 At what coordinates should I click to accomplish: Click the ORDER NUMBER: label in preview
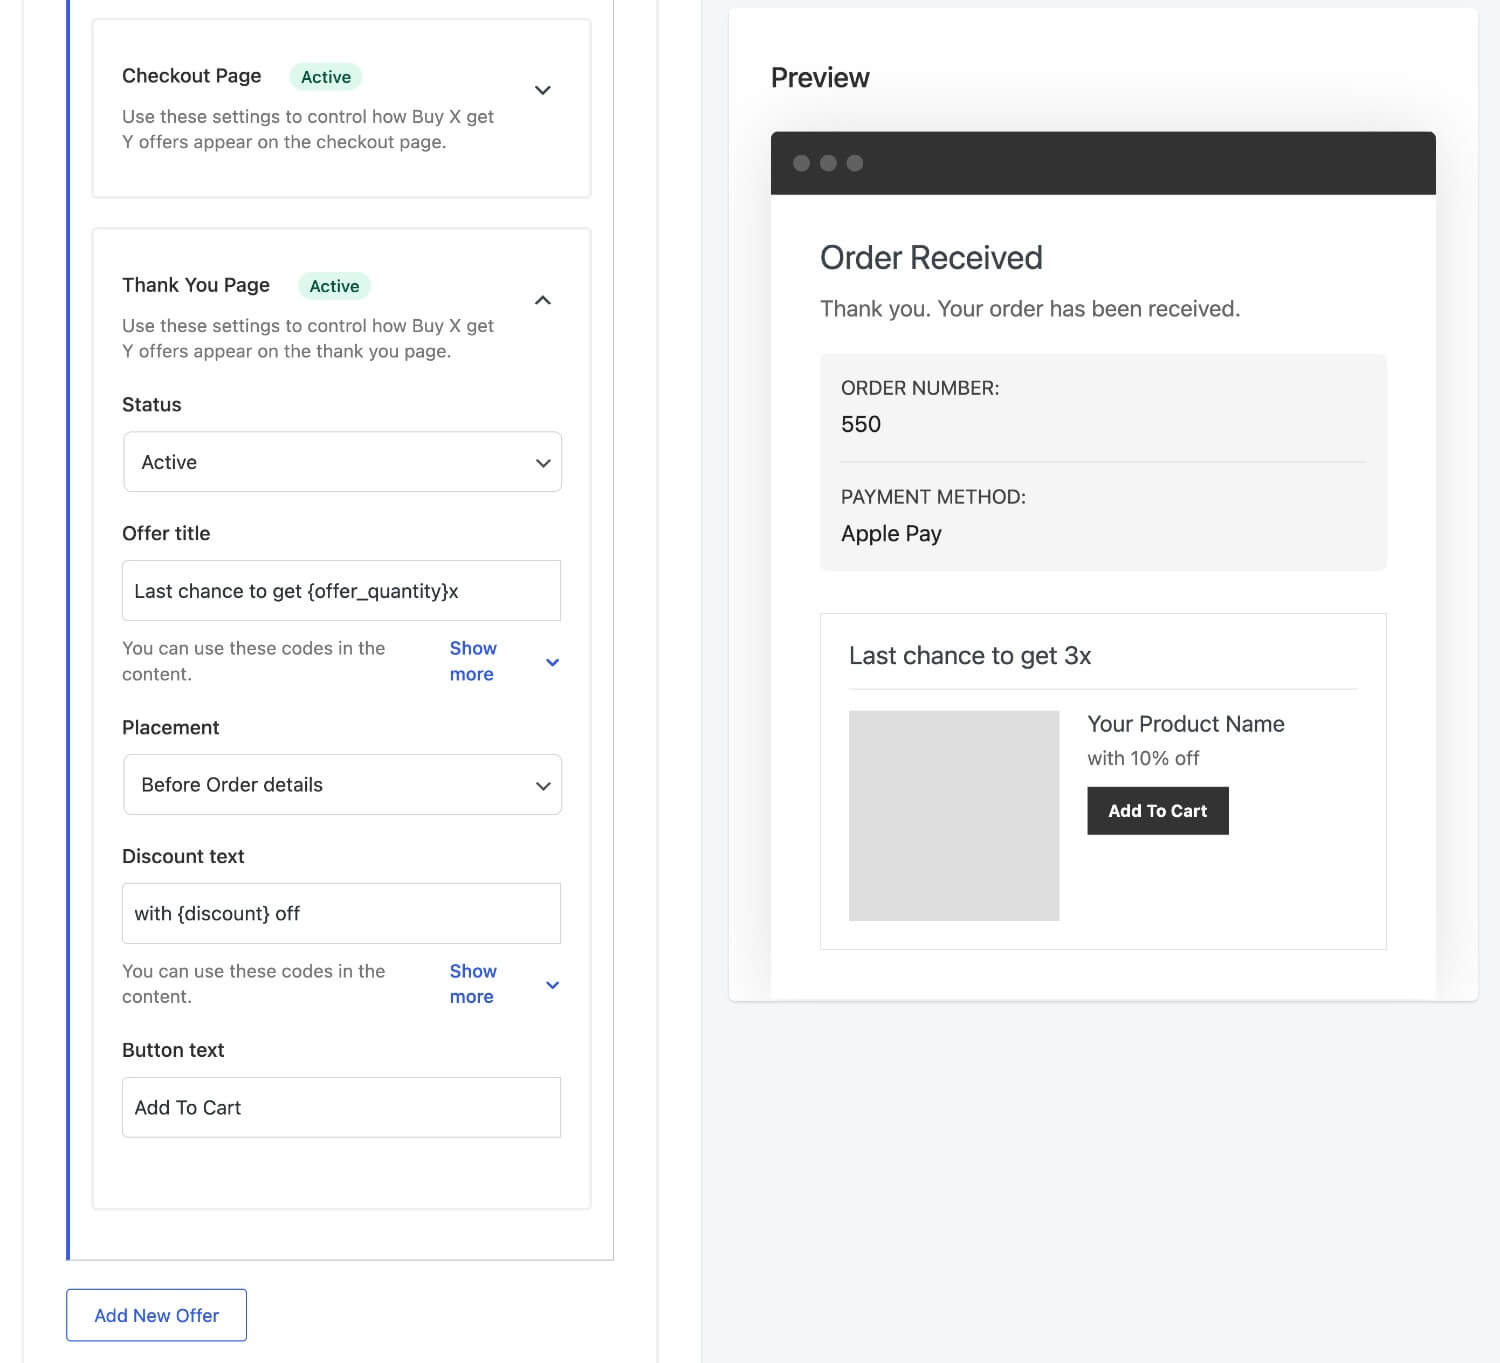click(x=920, y=388)
